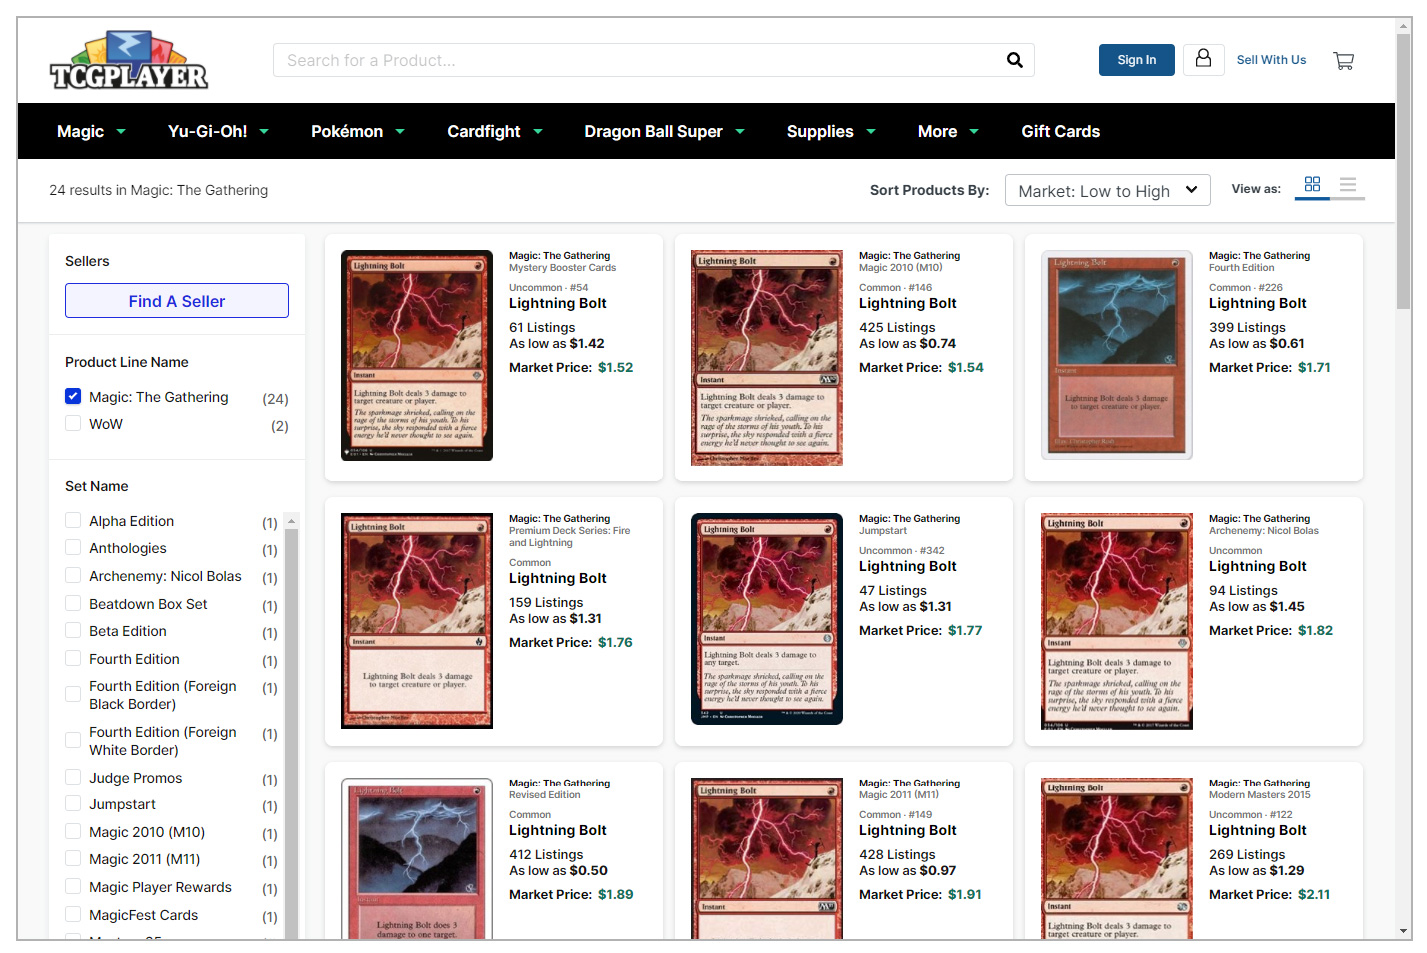The width and height of the screenshot is (1427, 953).
Task: Check the Magic Player Rewards filter
Action: (73, 887)
